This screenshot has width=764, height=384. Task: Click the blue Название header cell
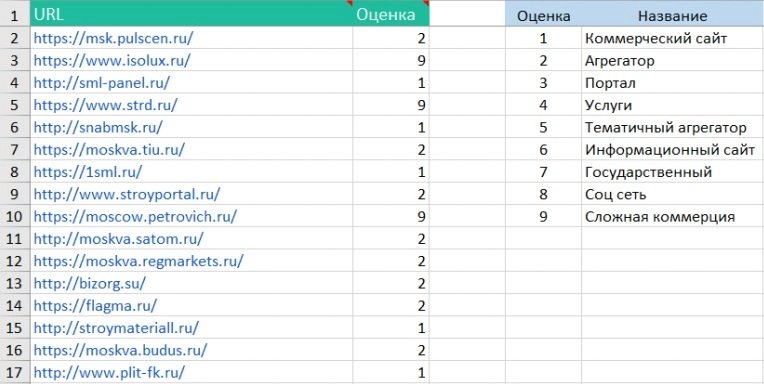[672, 16]
